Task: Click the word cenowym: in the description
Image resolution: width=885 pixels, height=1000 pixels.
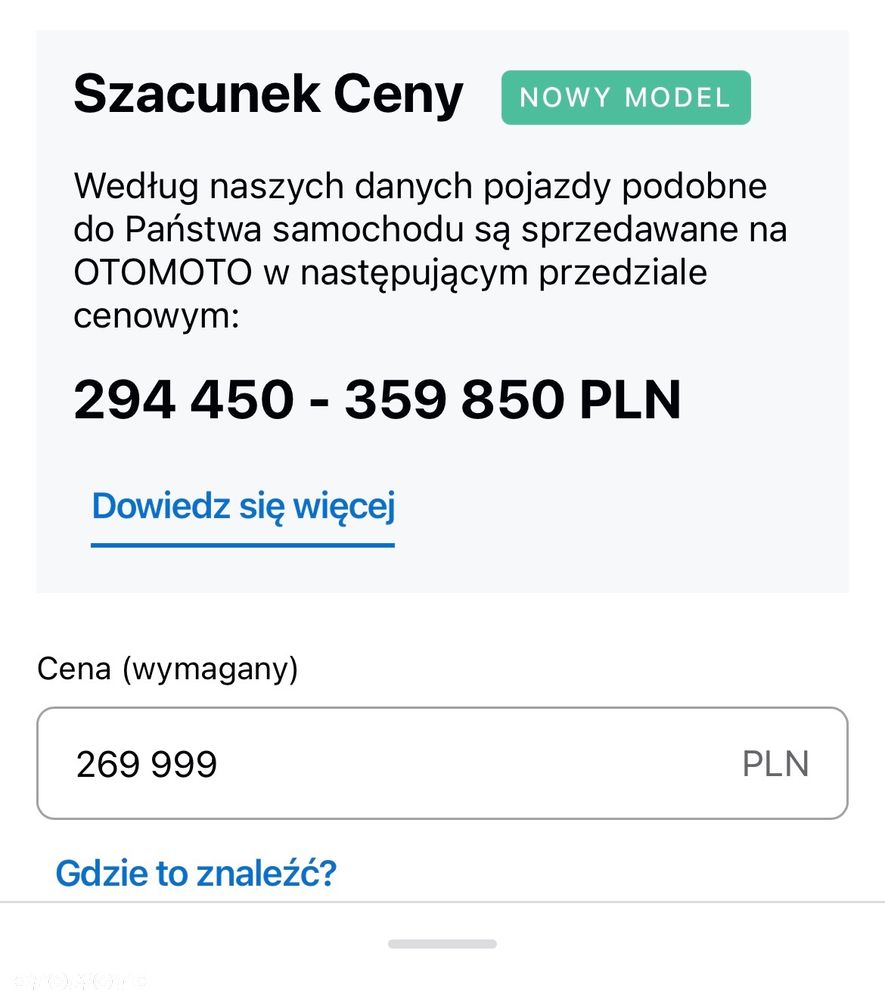Action: [157, 316]
